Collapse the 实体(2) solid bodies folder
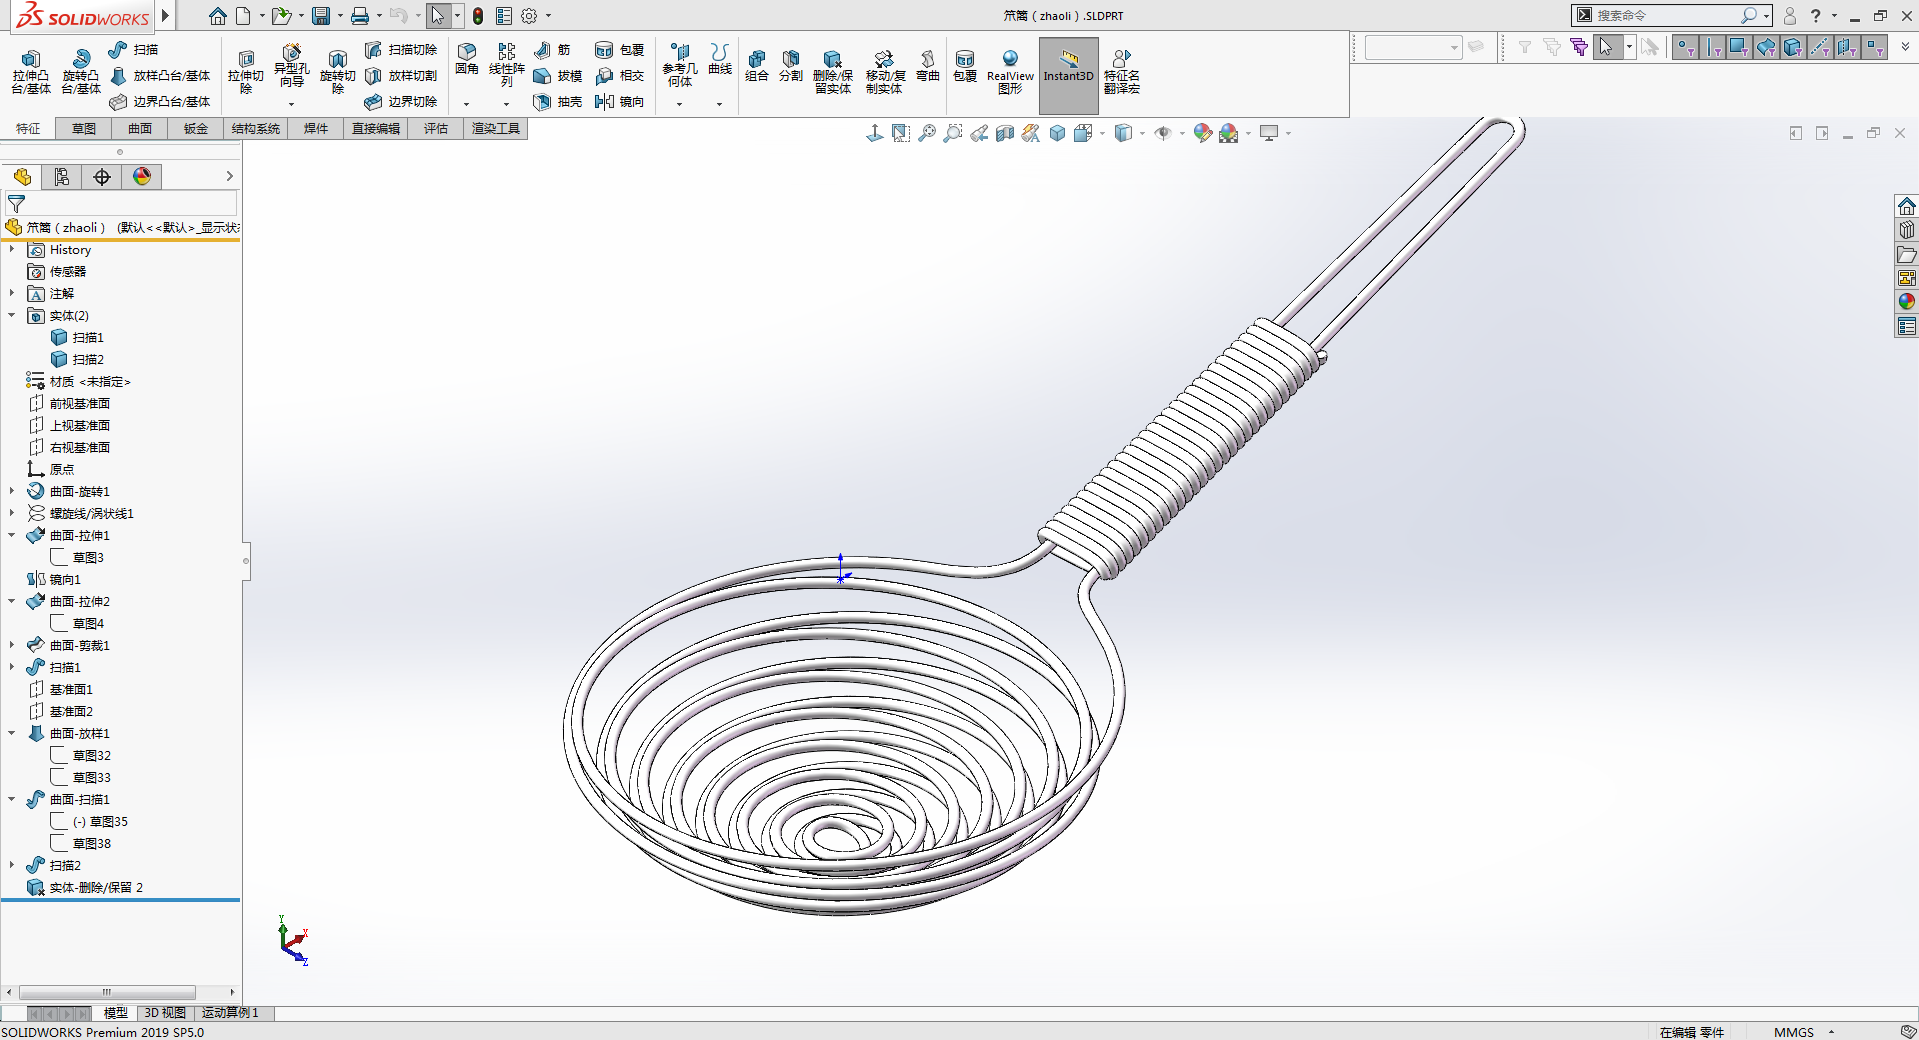This screenshot has height=1040, width=1919. (12, 315)
